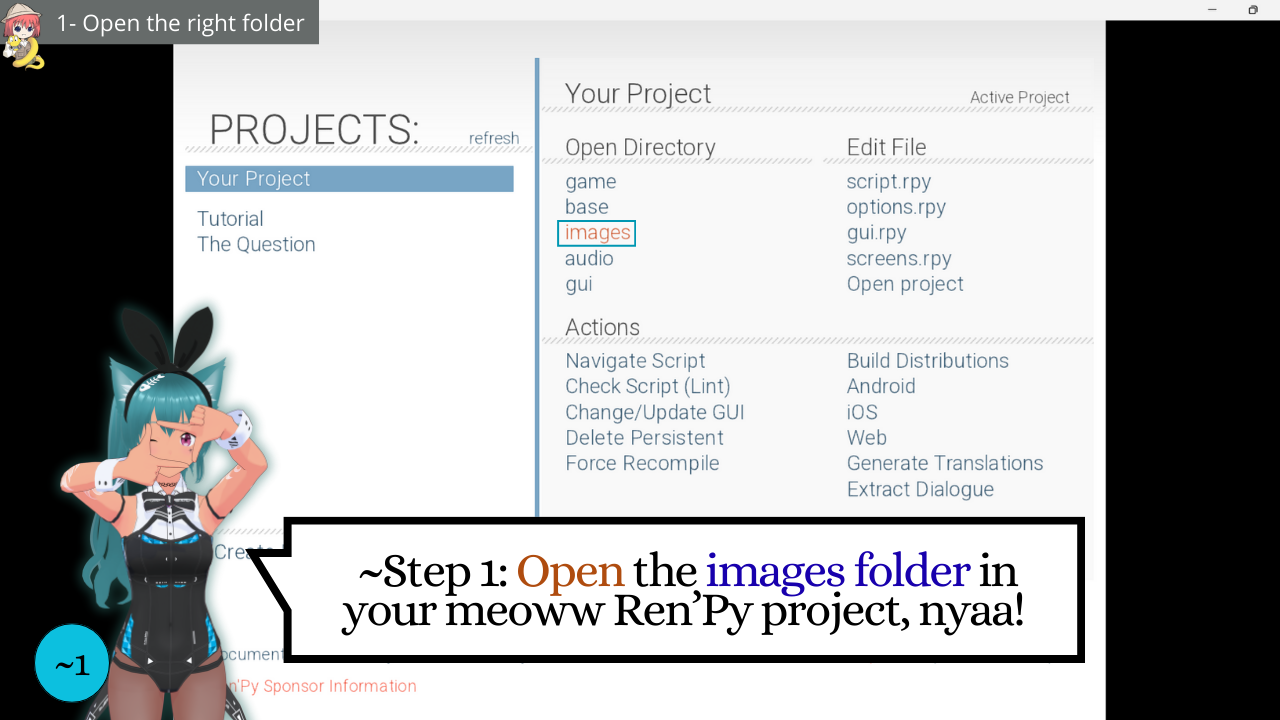Click Generate Translations
Viewport: 1280px width, 720px height.
(x=945, y=463)
